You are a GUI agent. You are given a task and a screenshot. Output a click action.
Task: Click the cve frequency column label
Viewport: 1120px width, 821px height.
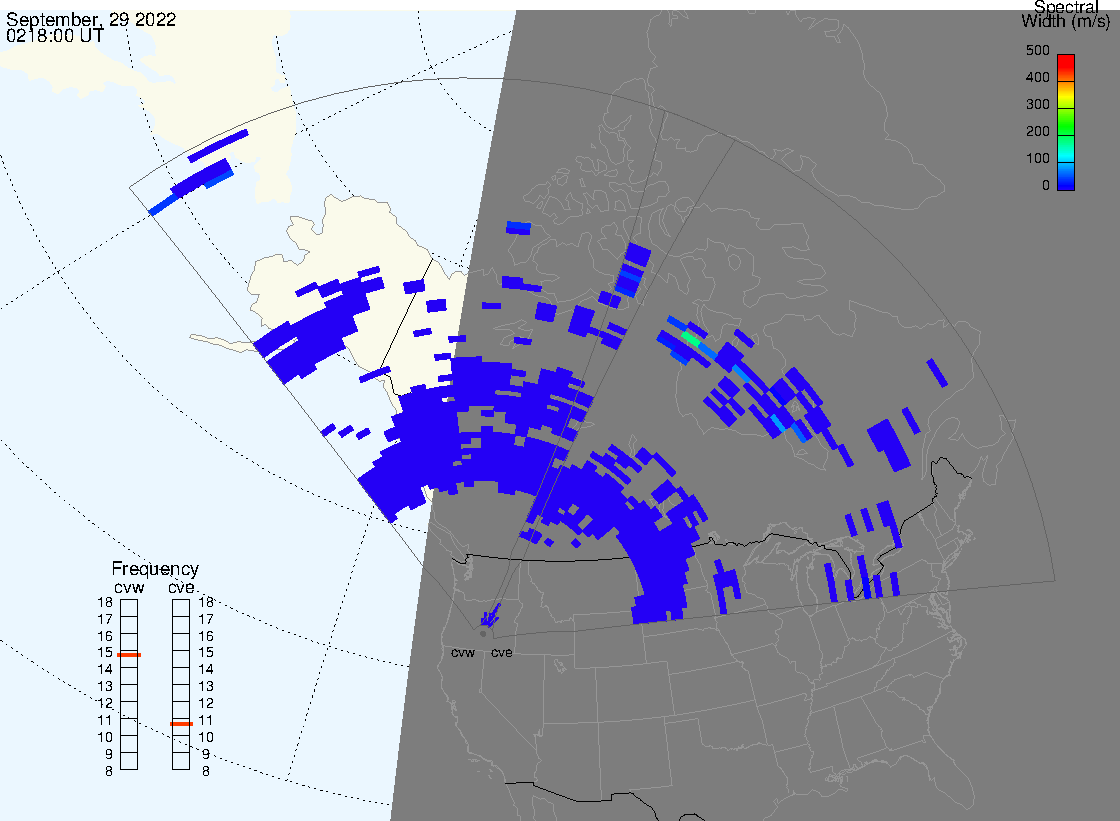click(x=181, y=587)
